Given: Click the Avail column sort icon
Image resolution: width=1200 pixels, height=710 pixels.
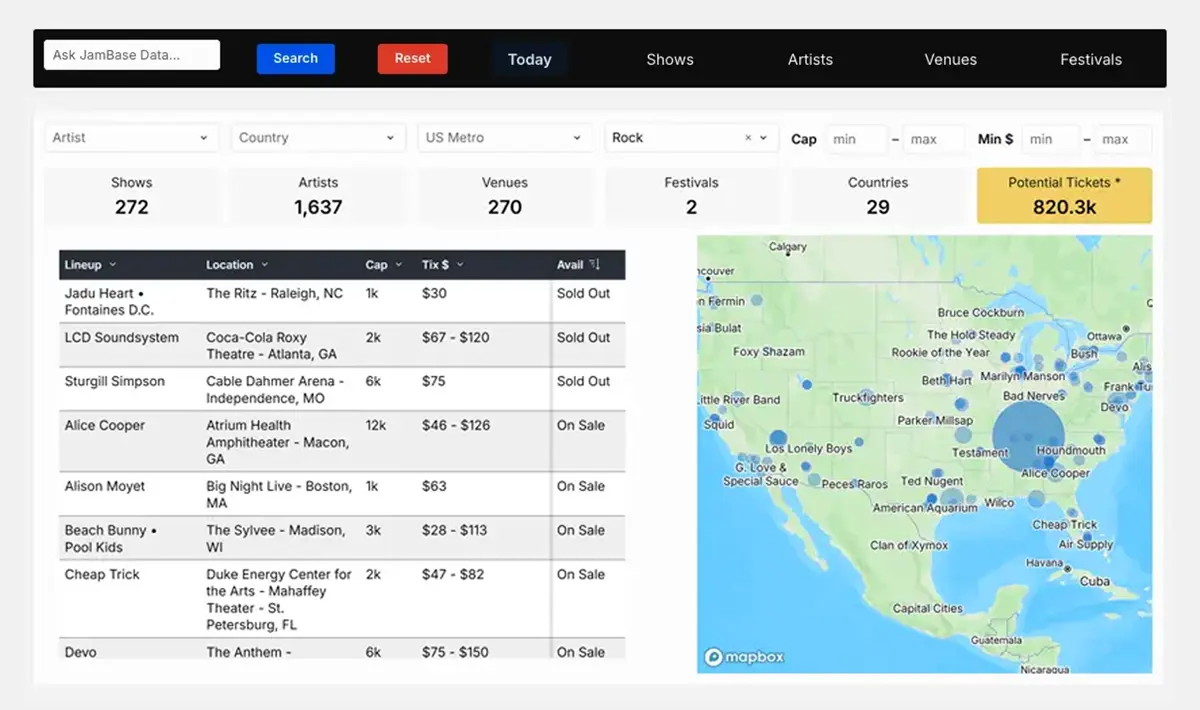Looking at the screenshot, I should pos(594,265).
